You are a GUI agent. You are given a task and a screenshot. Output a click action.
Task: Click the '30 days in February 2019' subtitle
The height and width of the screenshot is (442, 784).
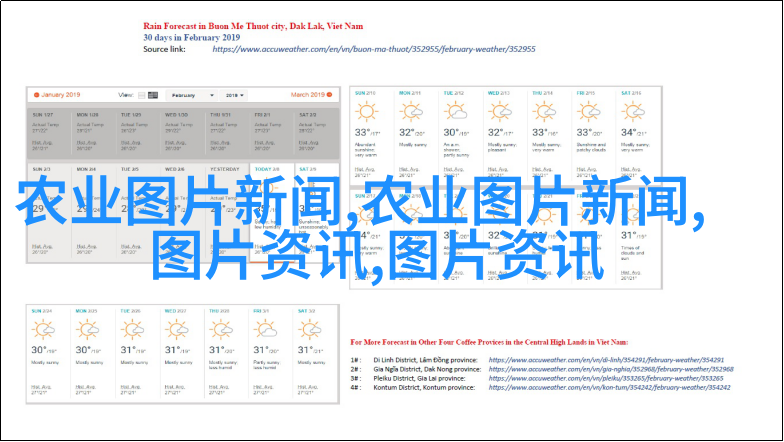(192, 38)
